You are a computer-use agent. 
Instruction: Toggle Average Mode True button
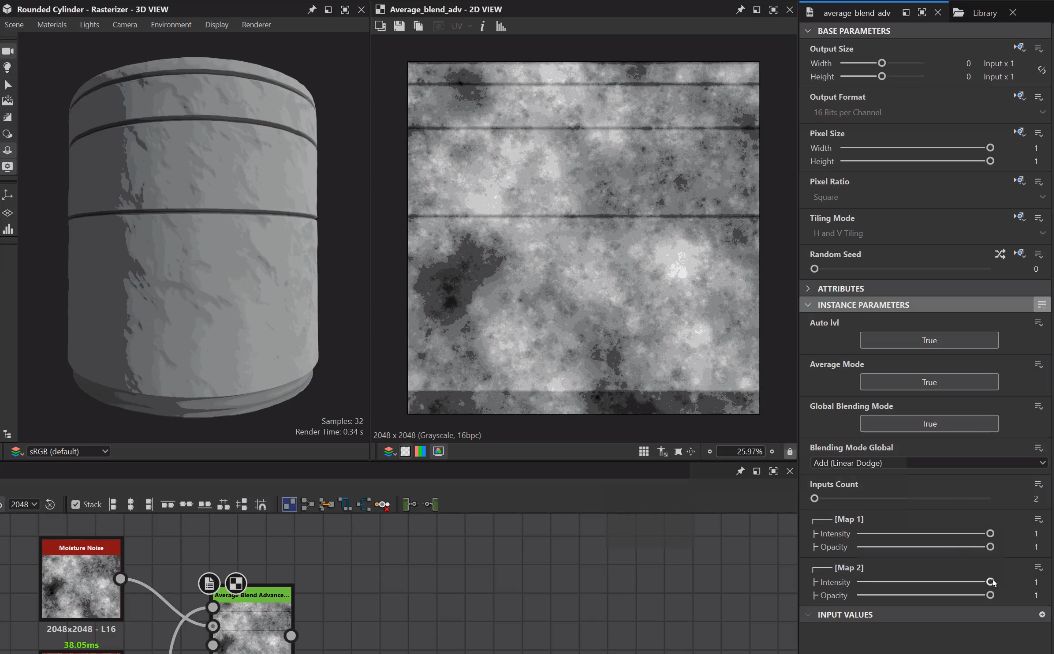[929, 382]
